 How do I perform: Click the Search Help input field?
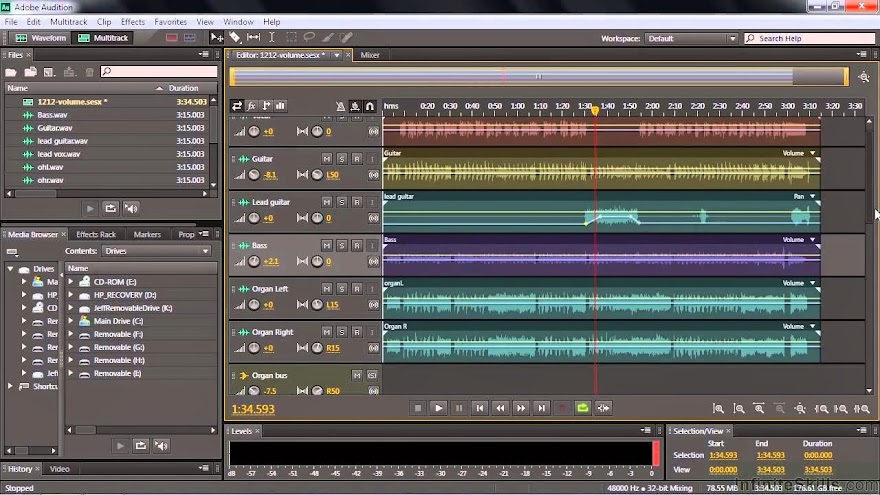pos(809,38)
